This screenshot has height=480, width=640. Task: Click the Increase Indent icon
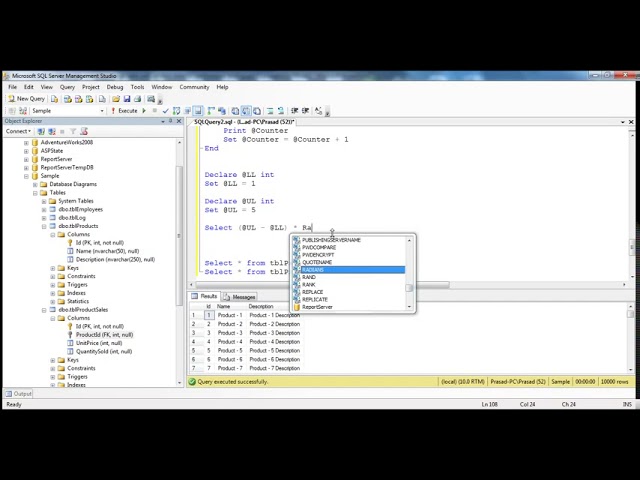[305, 111]
